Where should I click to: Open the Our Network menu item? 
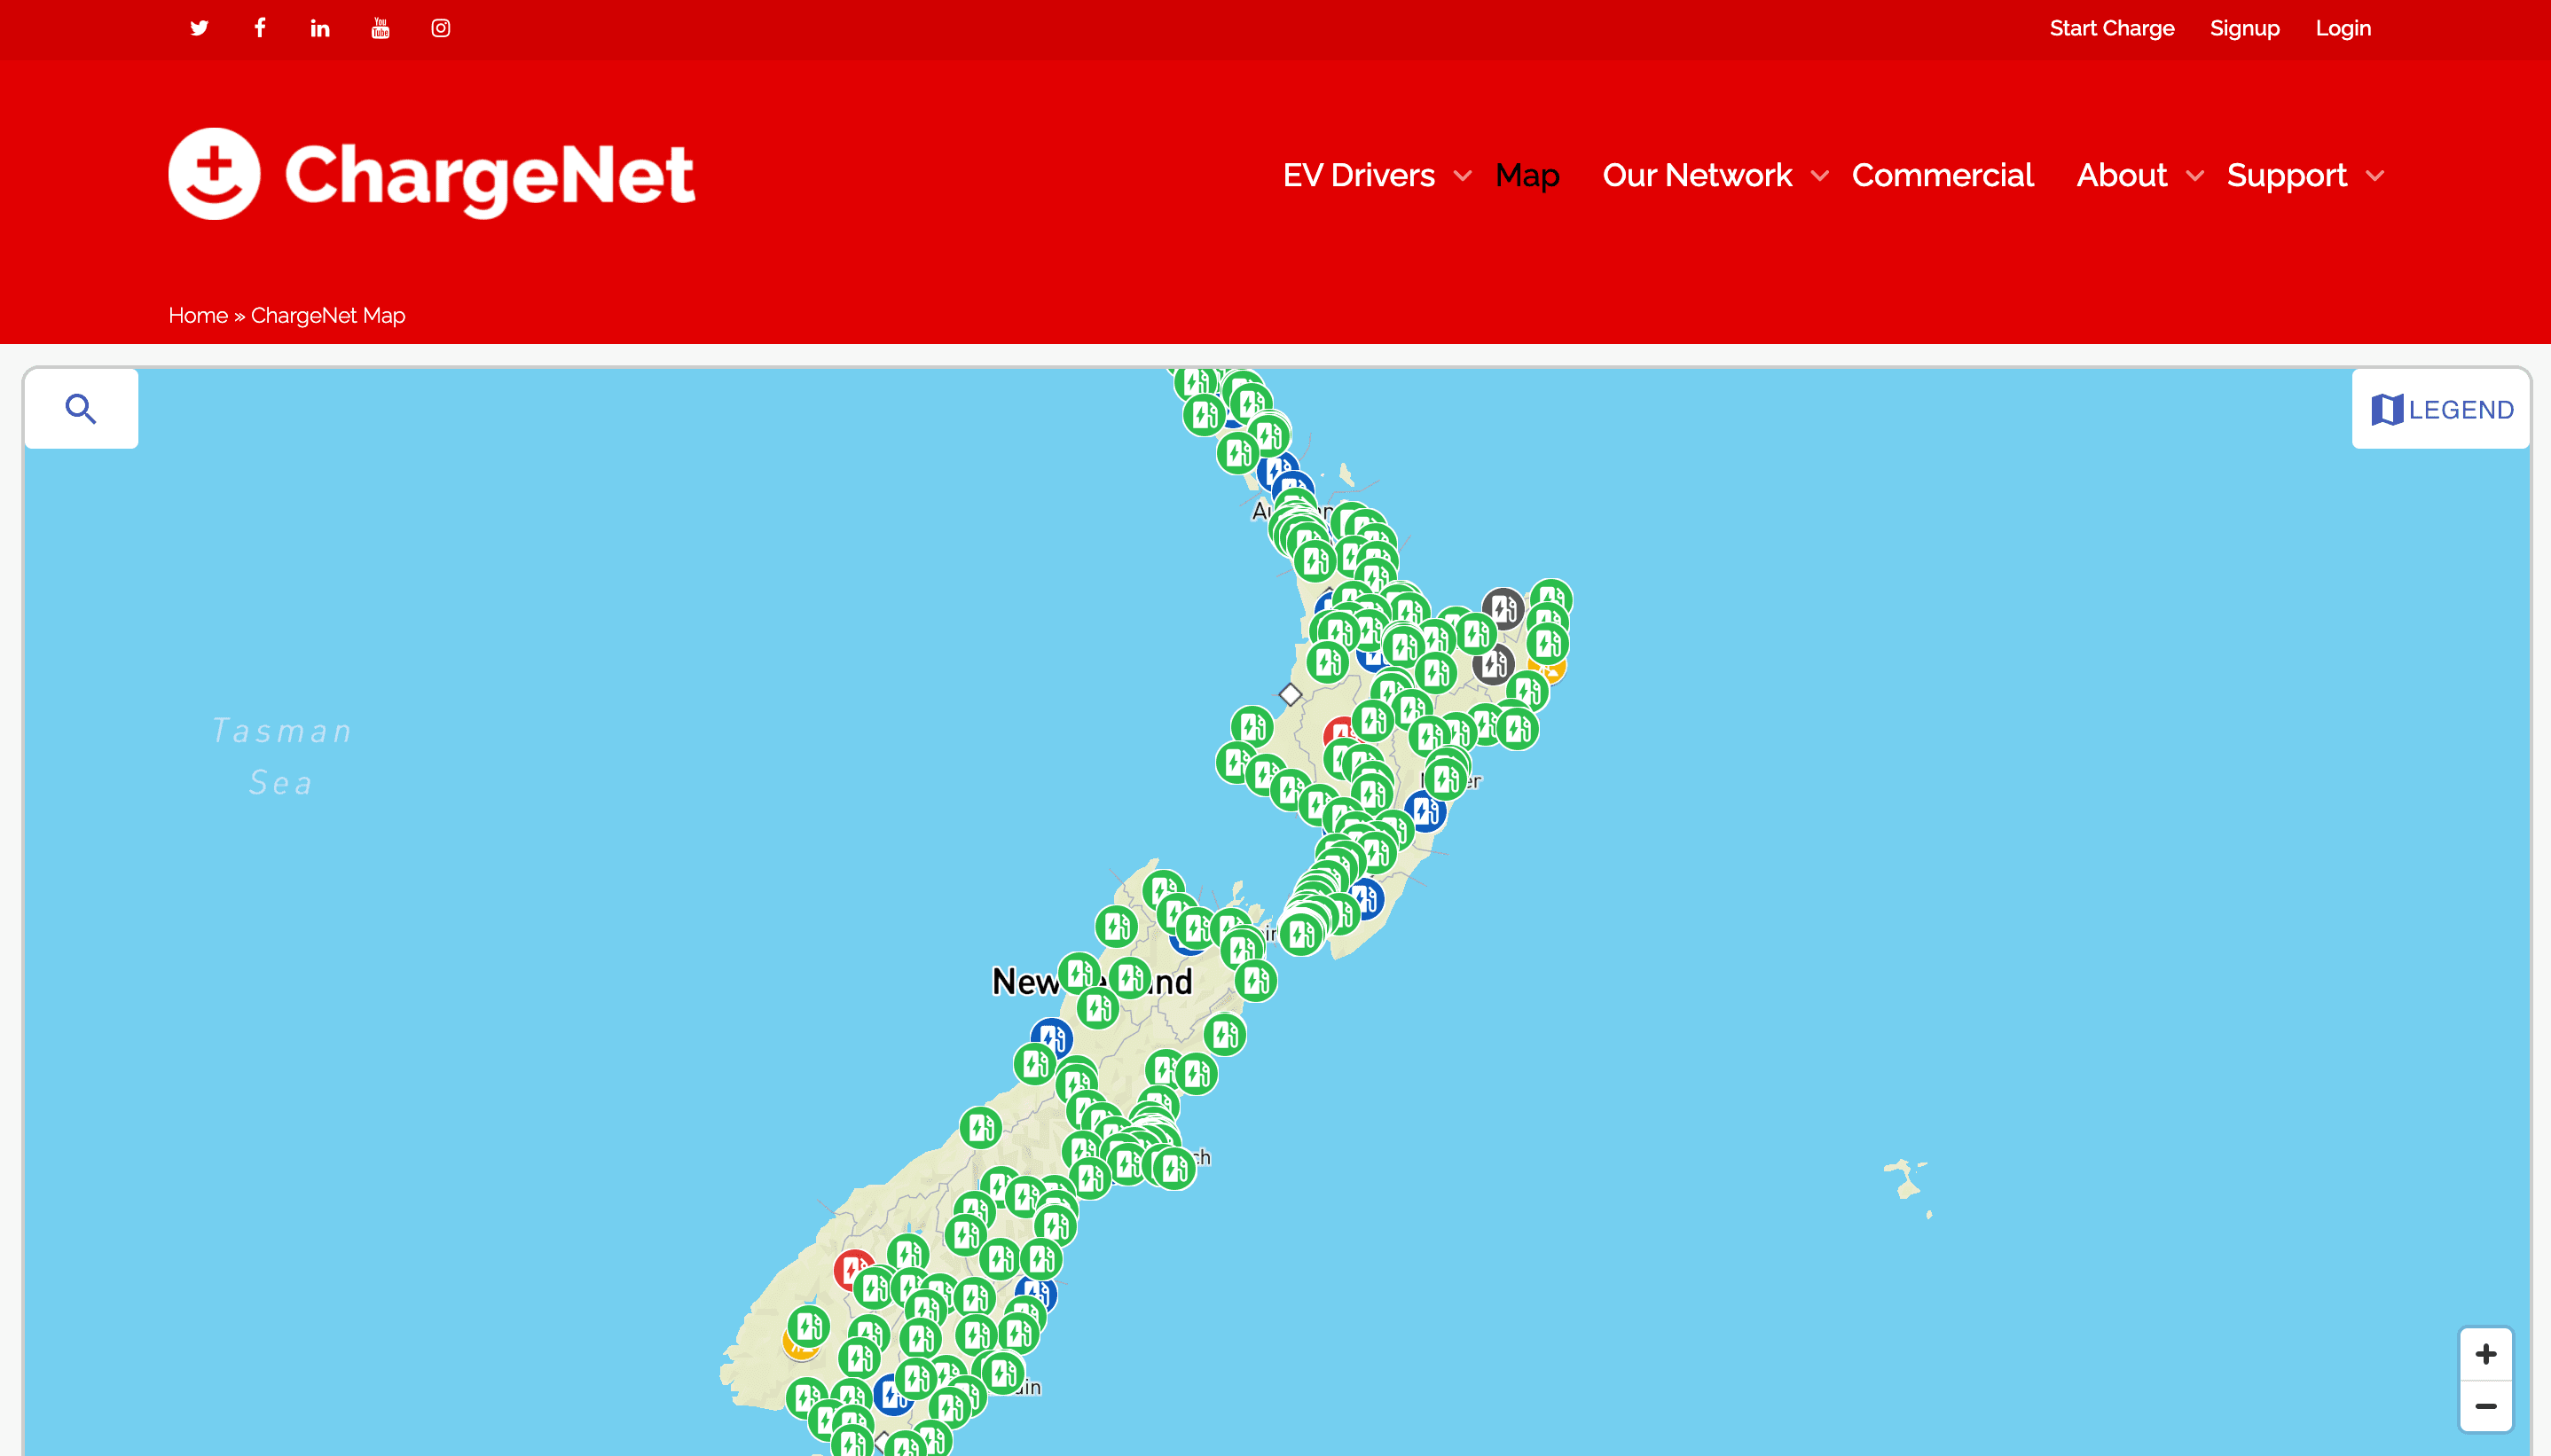1697,175
